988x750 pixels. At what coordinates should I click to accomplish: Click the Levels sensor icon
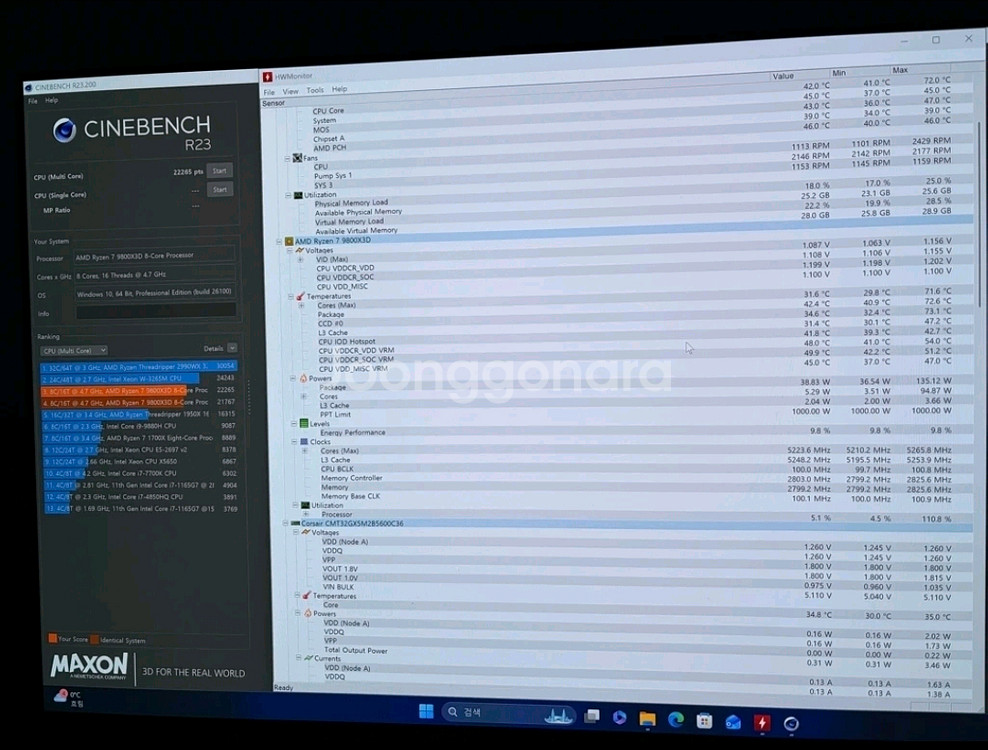tap(305, 423)
